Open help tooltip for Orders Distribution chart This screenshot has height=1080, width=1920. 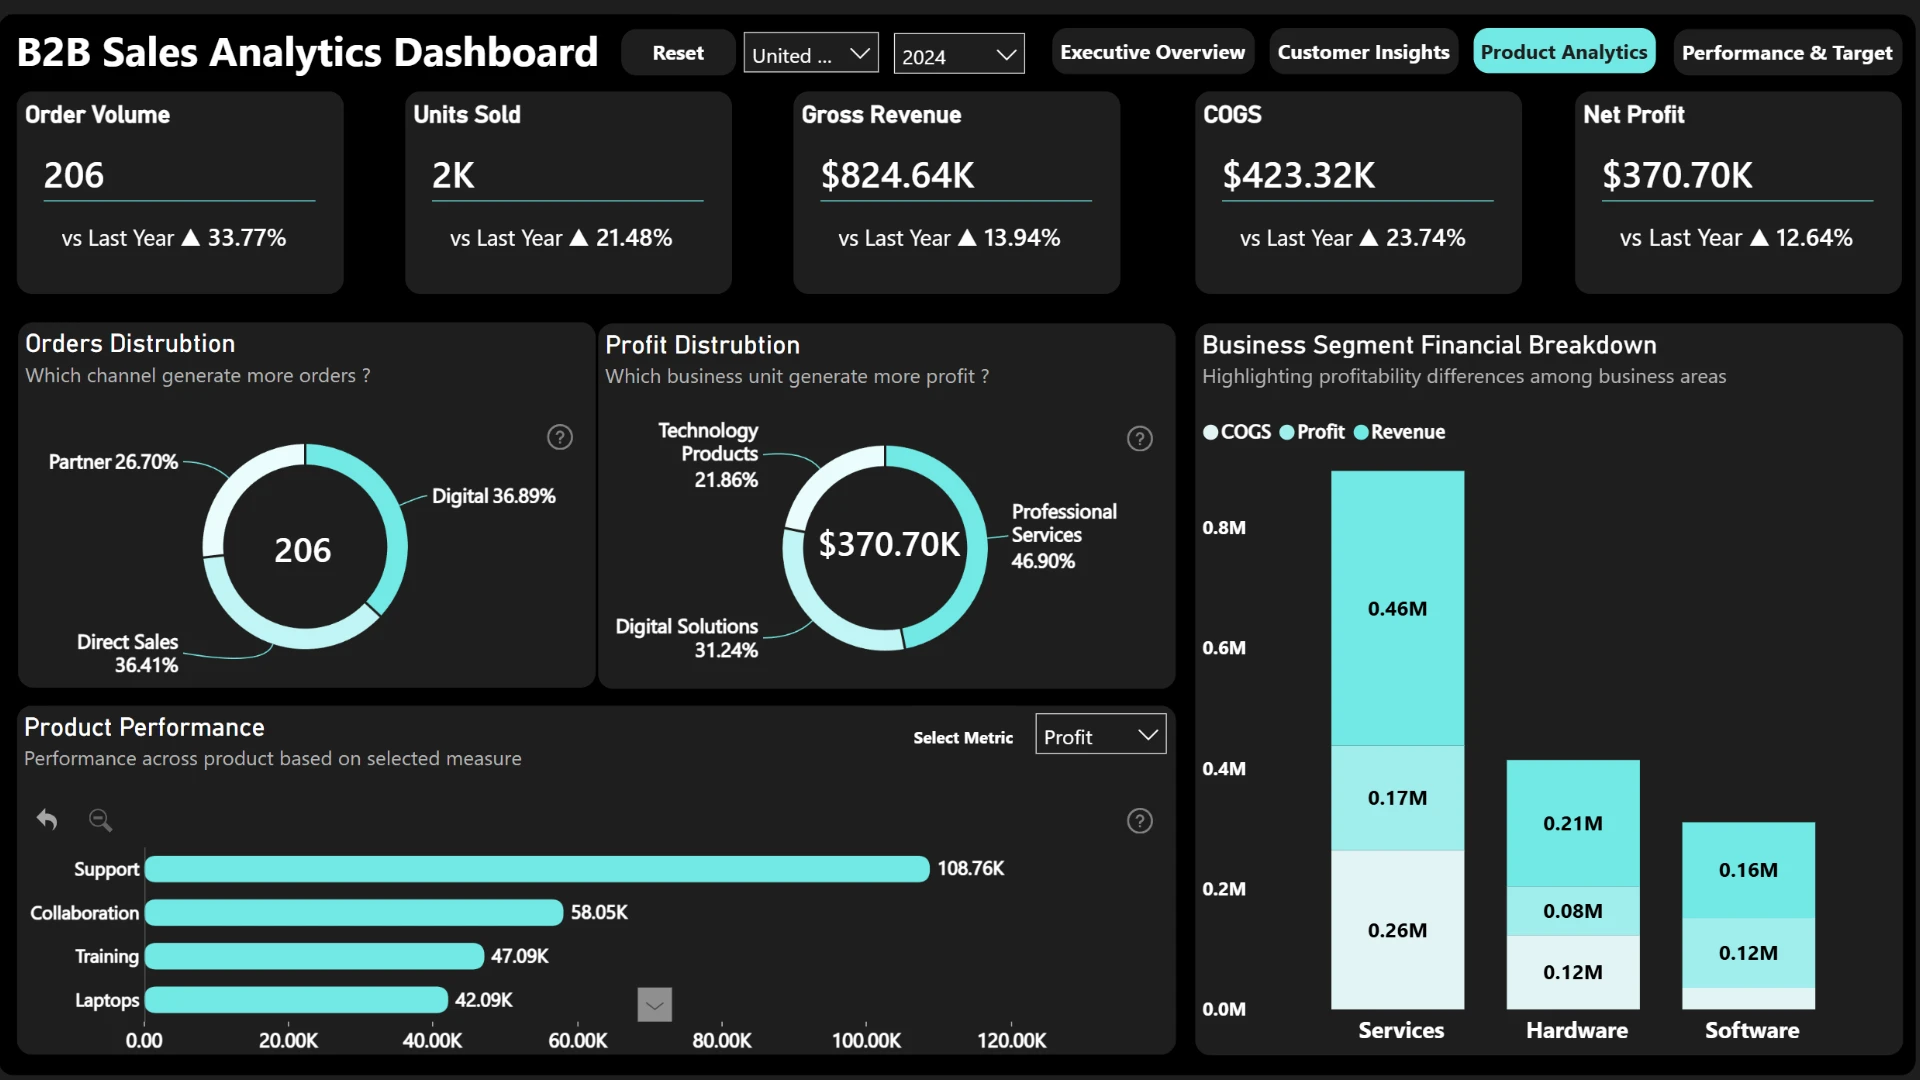[560, 437]
